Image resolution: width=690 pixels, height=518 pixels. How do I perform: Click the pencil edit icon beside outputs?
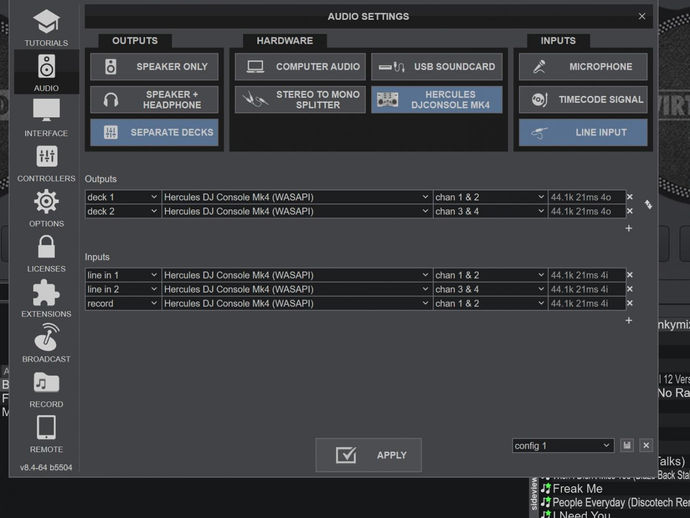click(648, 204)
